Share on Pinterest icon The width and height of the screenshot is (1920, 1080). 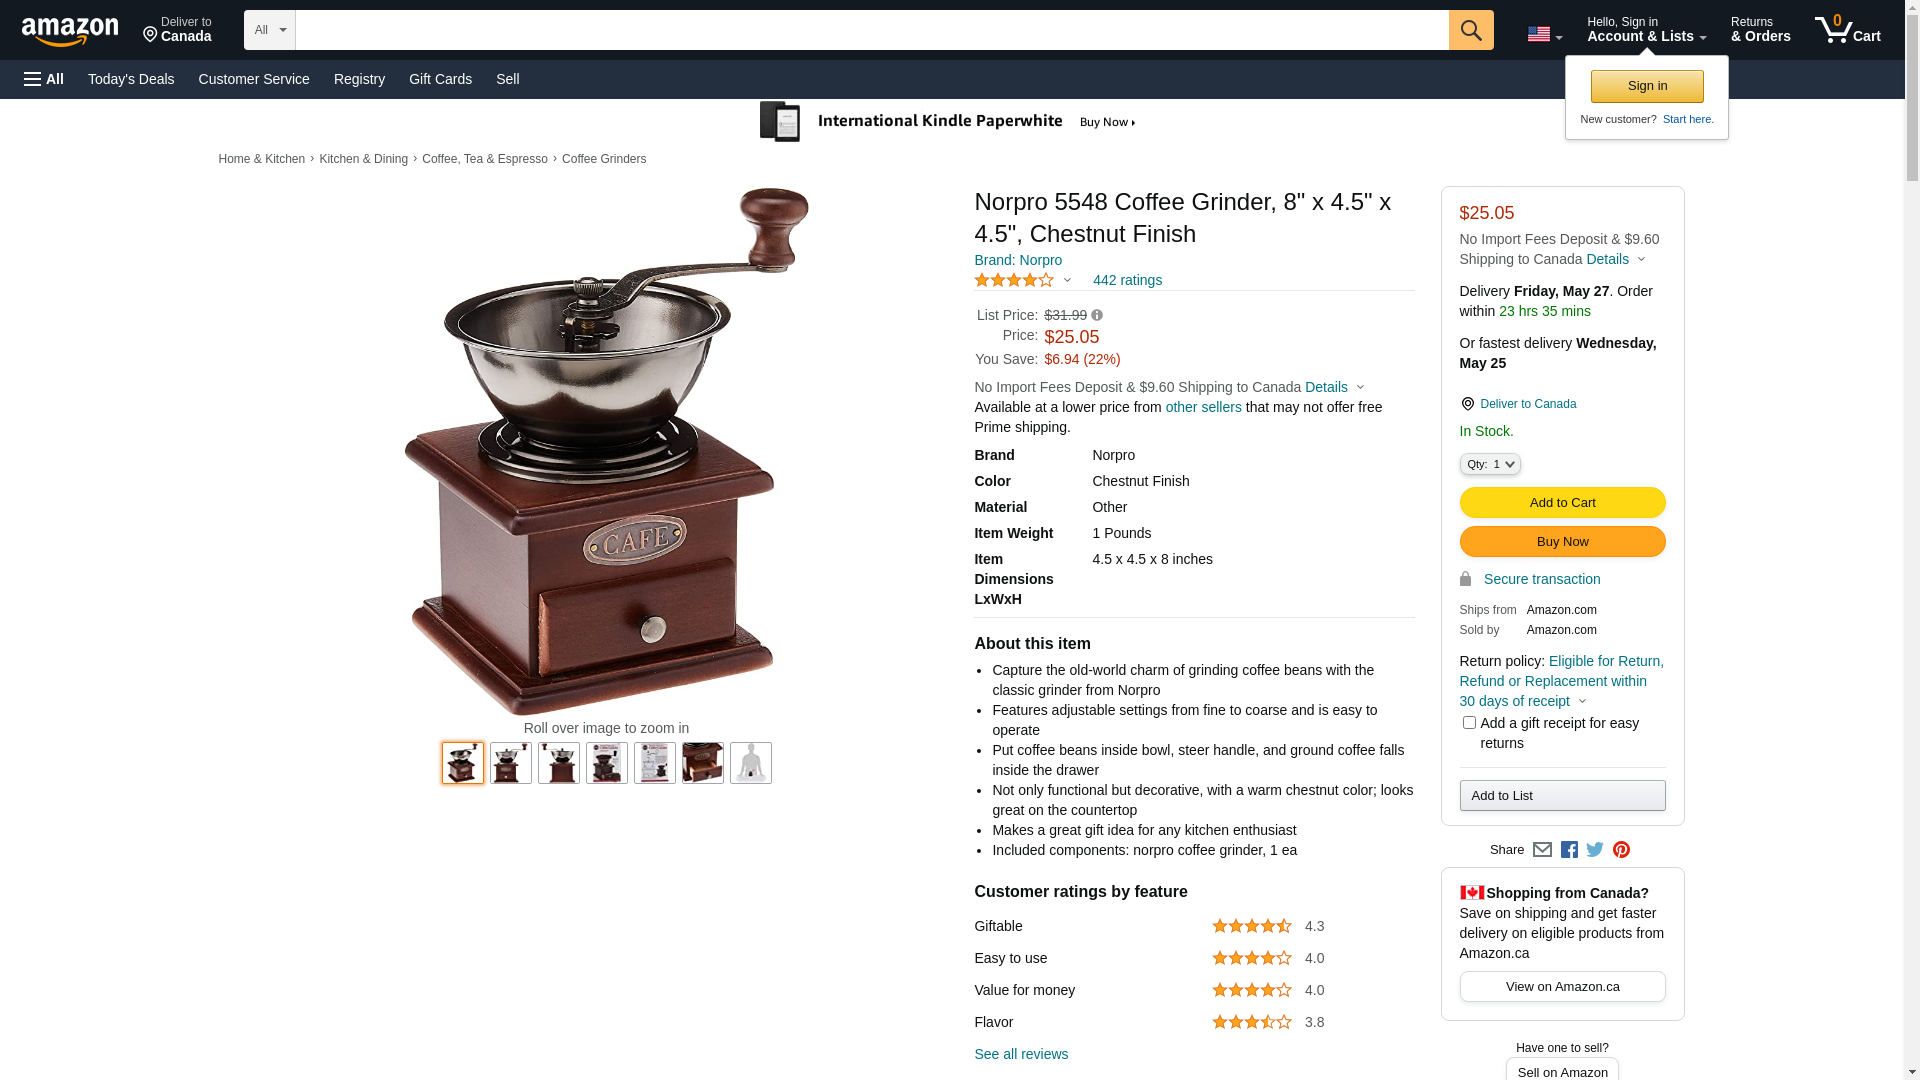coord(1621,850)
